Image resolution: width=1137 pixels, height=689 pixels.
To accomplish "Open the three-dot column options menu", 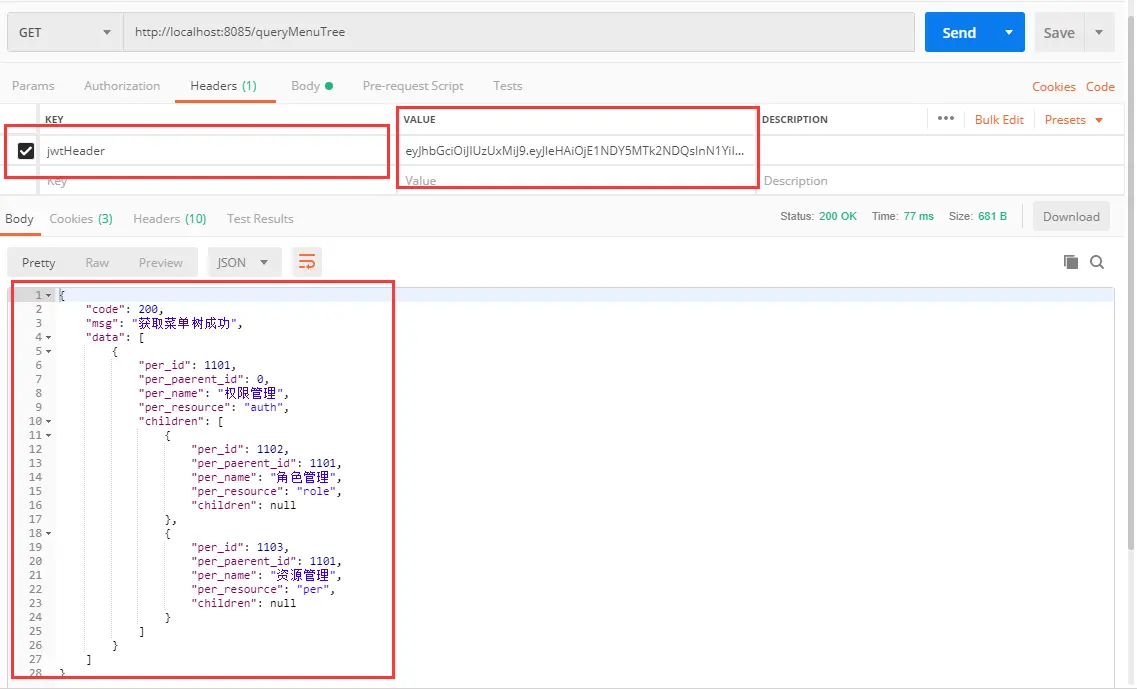I will tap(946, 119).
